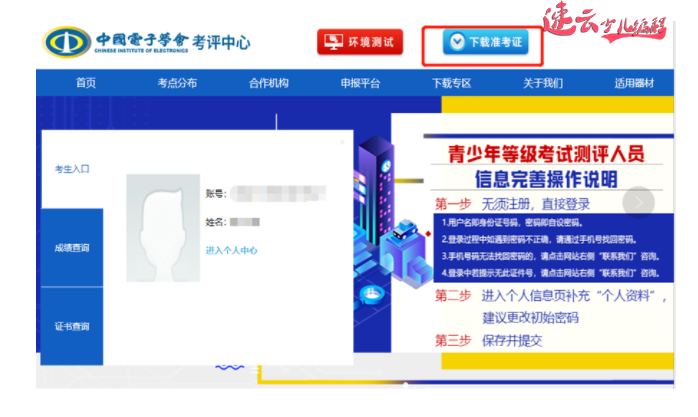Open the 首页 menu item
698x417 pixels.
[86, 84]
